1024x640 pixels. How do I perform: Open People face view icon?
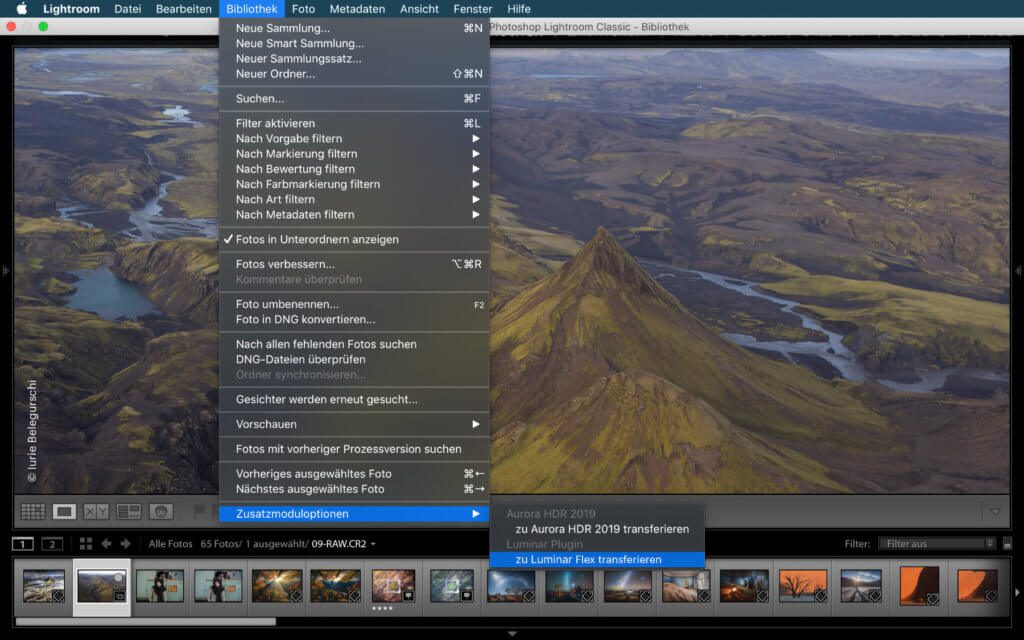[161, 511]
